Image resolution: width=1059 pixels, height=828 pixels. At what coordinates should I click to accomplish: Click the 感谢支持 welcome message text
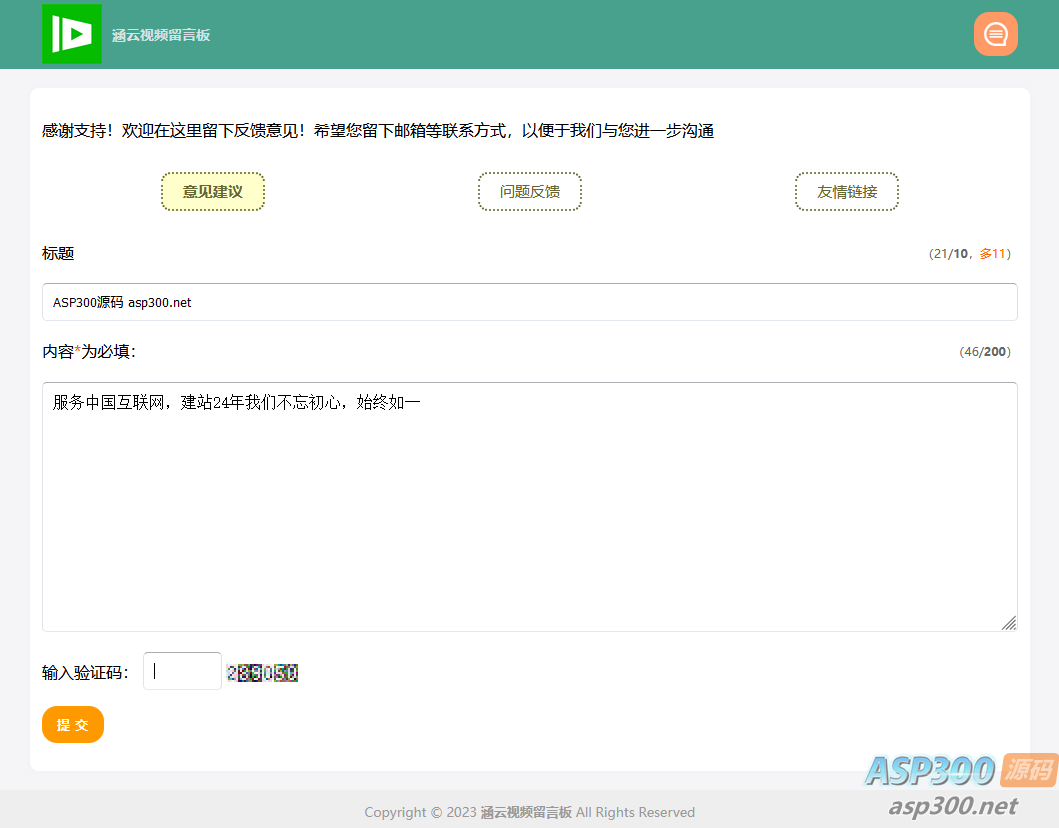click(x=377, y=131)
